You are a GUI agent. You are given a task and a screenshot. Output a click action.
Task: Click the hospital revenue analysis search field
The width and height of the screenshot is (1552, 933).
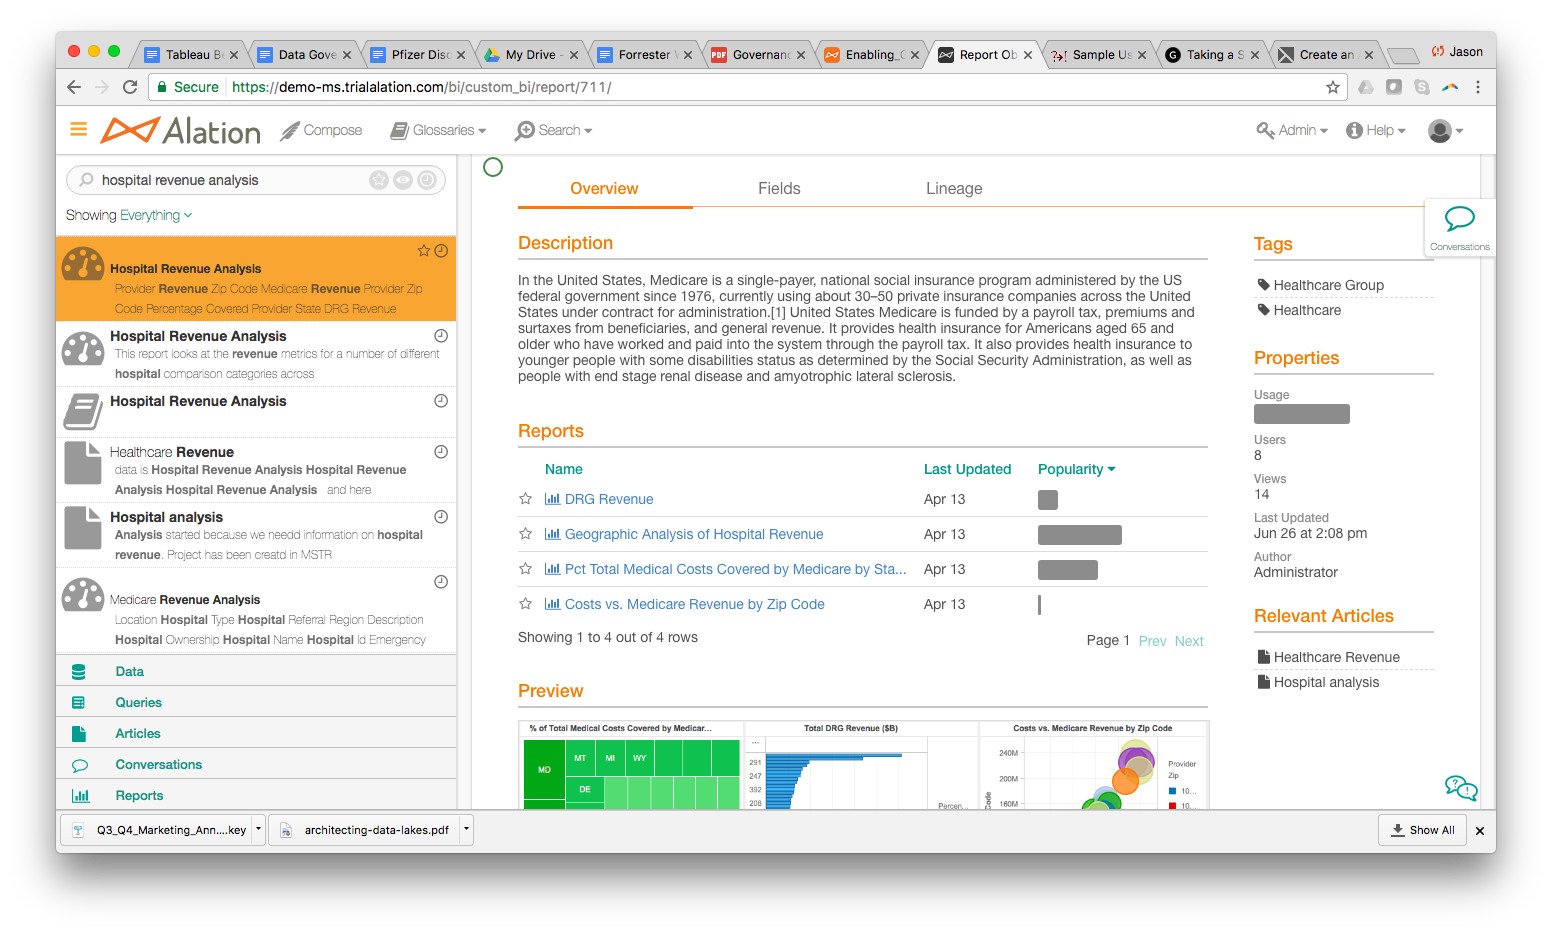230,180
